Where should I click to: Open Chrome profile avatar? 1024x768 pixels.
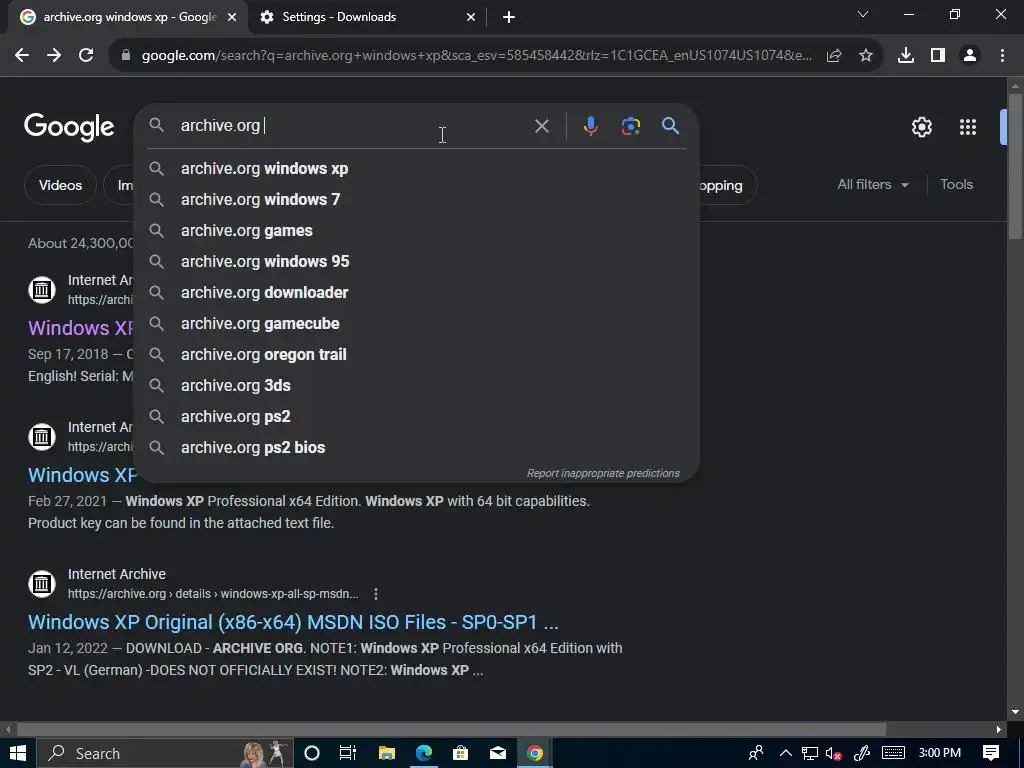point(970,56)
